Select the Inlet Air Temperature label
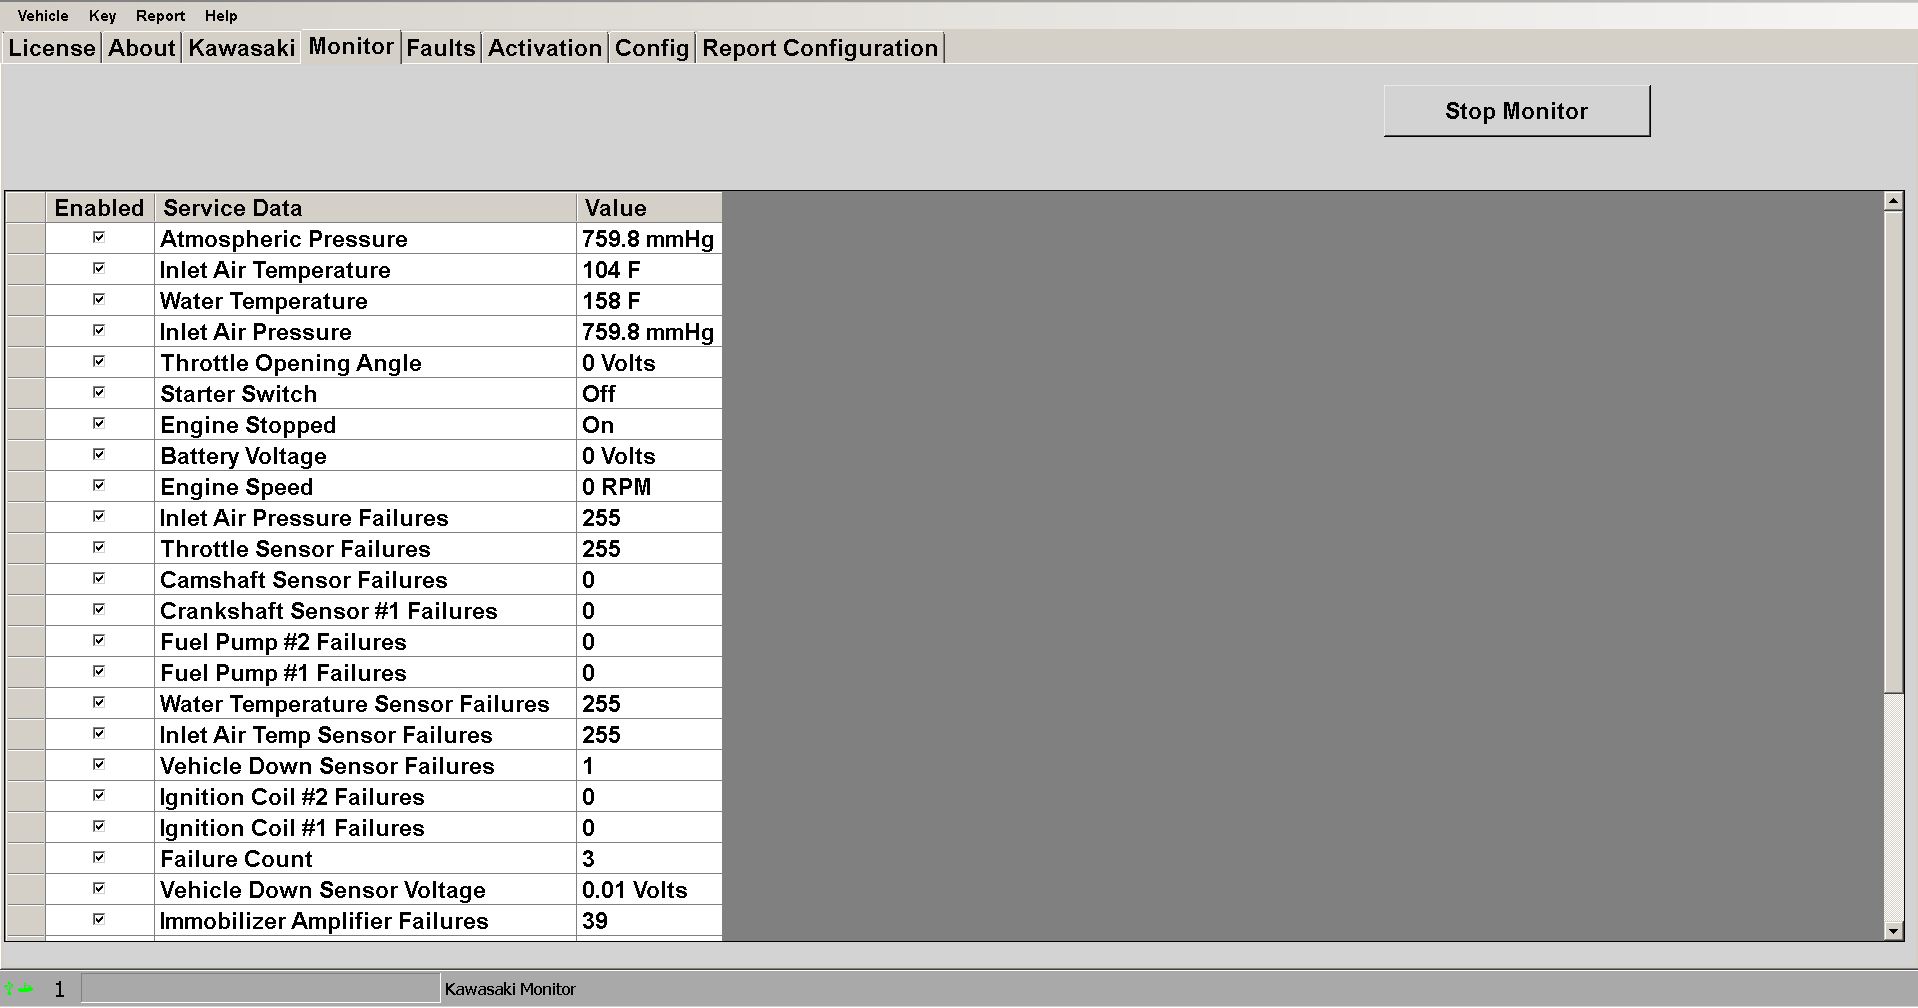1918x1008 pixels. click(275, 270)
